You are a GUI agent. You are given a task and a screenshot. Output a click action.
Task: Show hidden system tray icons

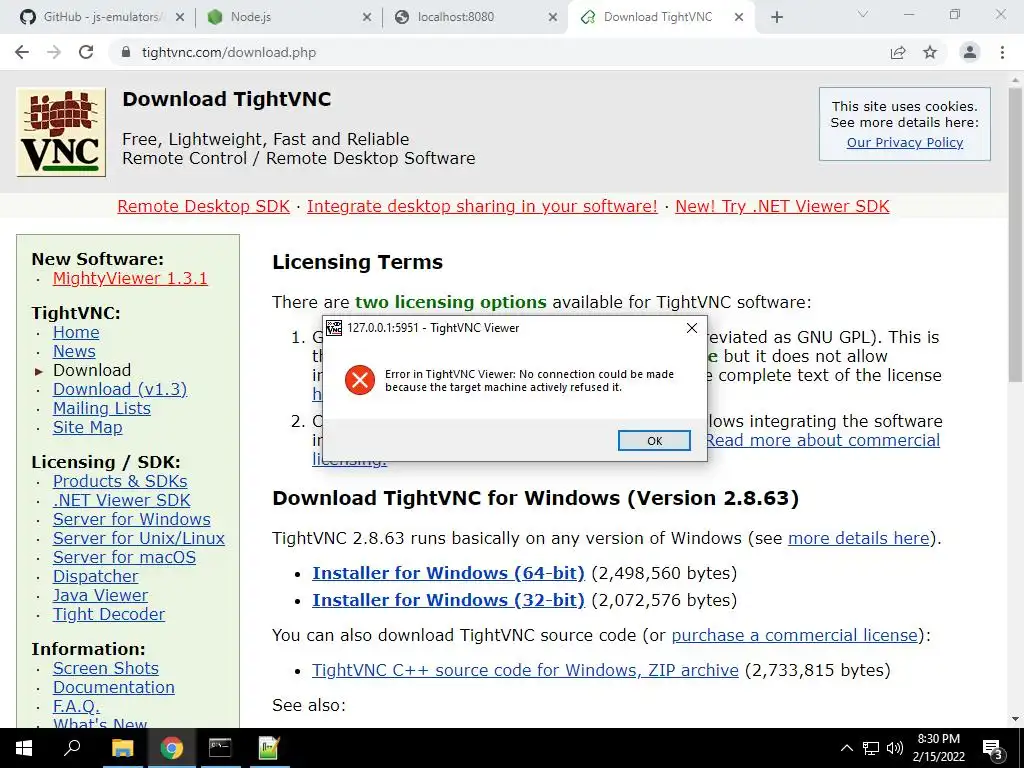click(846, 748)
